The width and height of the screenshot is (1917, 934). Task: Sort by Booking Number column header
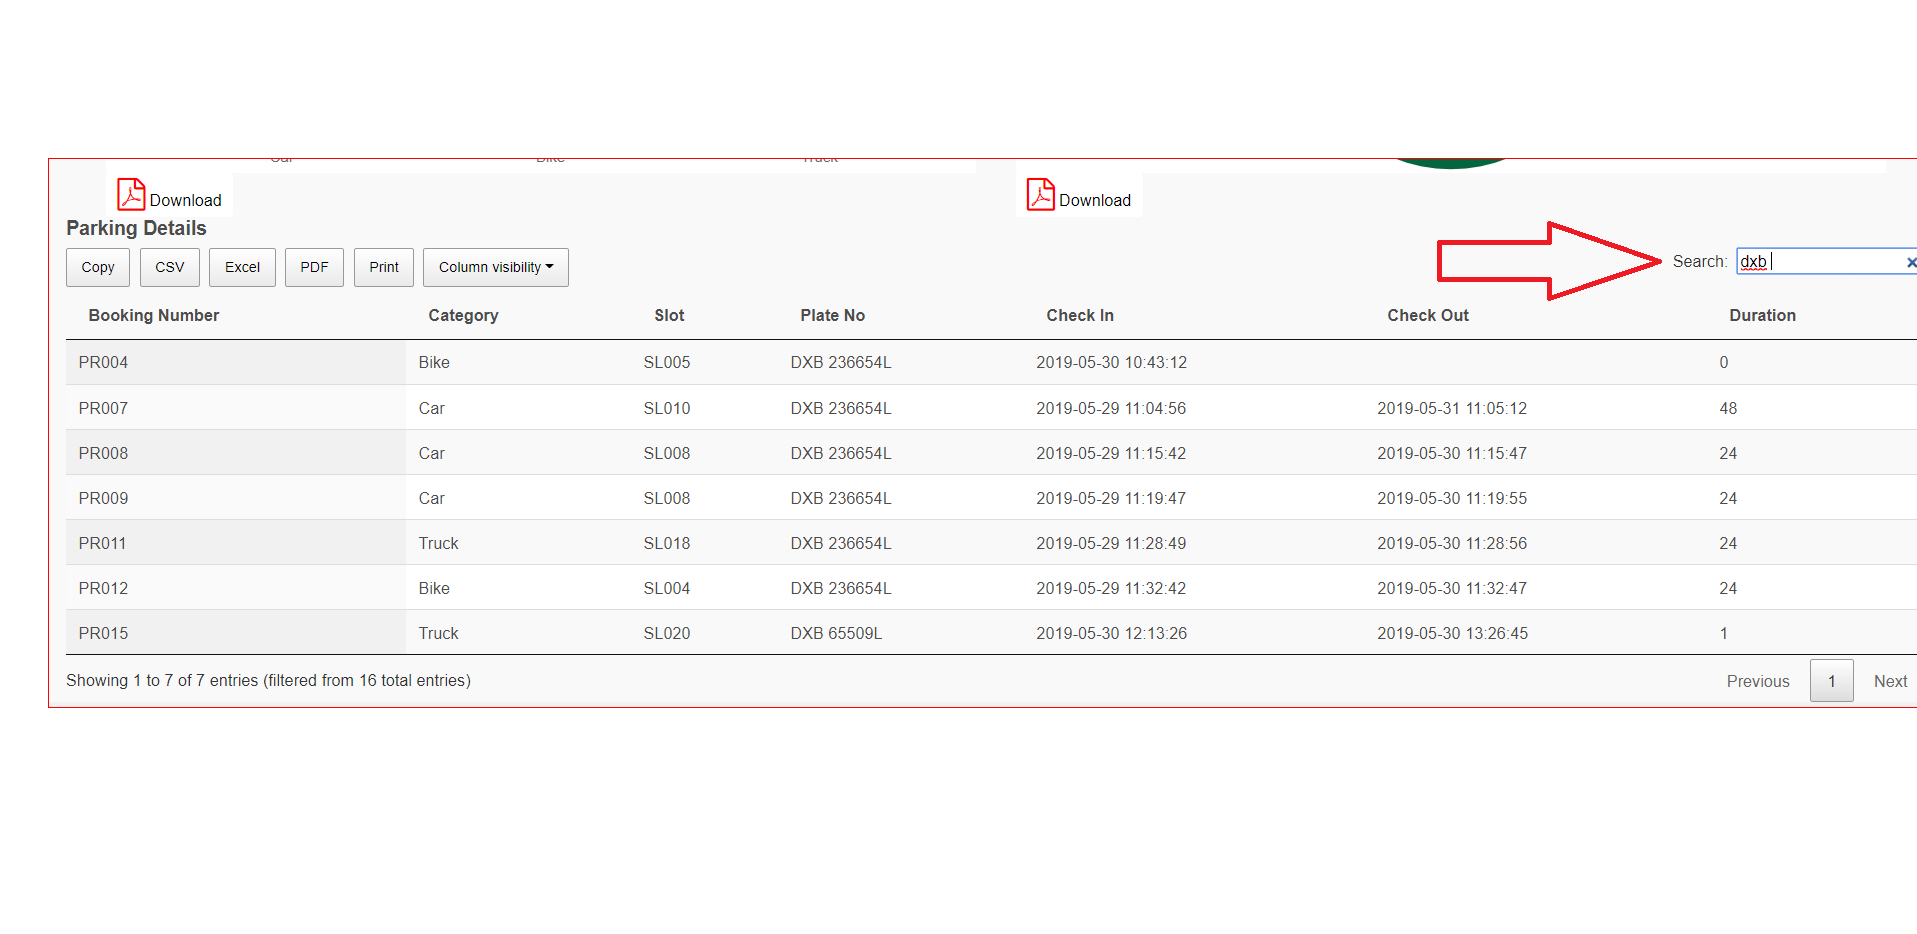[153, 315]
